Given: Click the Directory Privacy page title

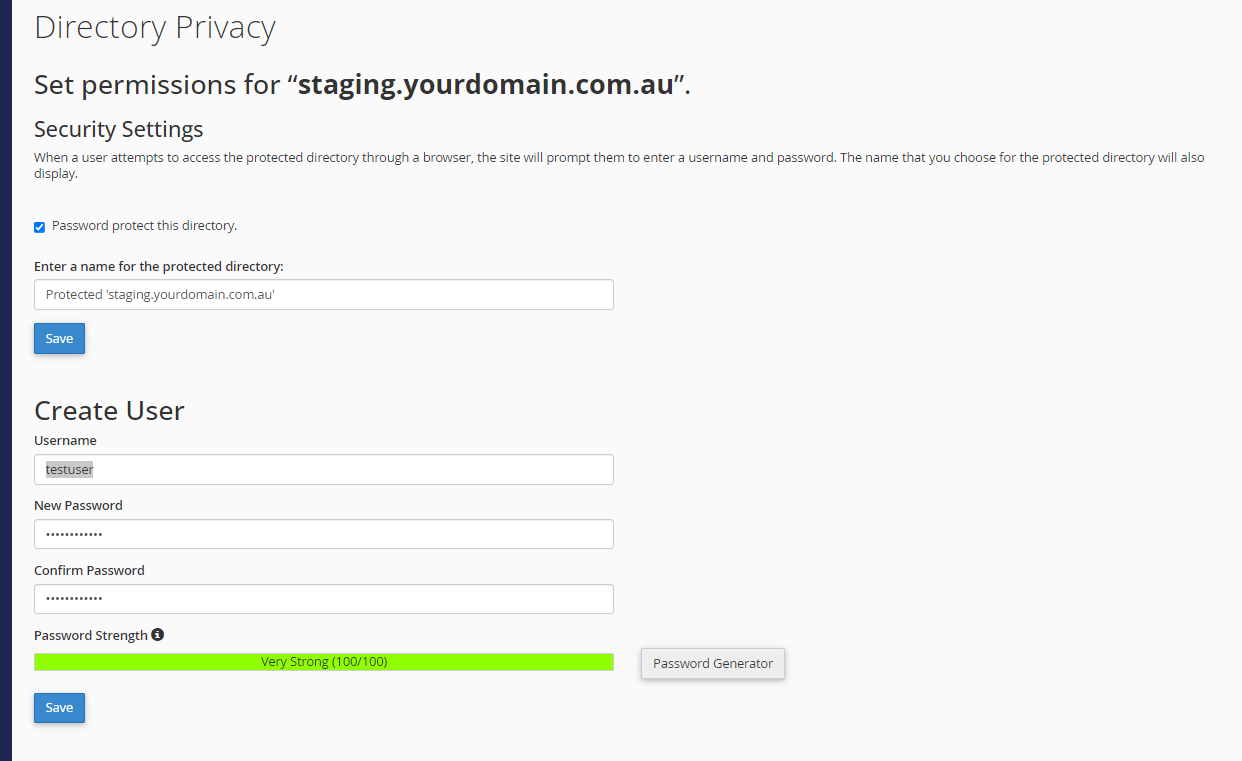Looking at the screenshot, I should click(155, 28).
